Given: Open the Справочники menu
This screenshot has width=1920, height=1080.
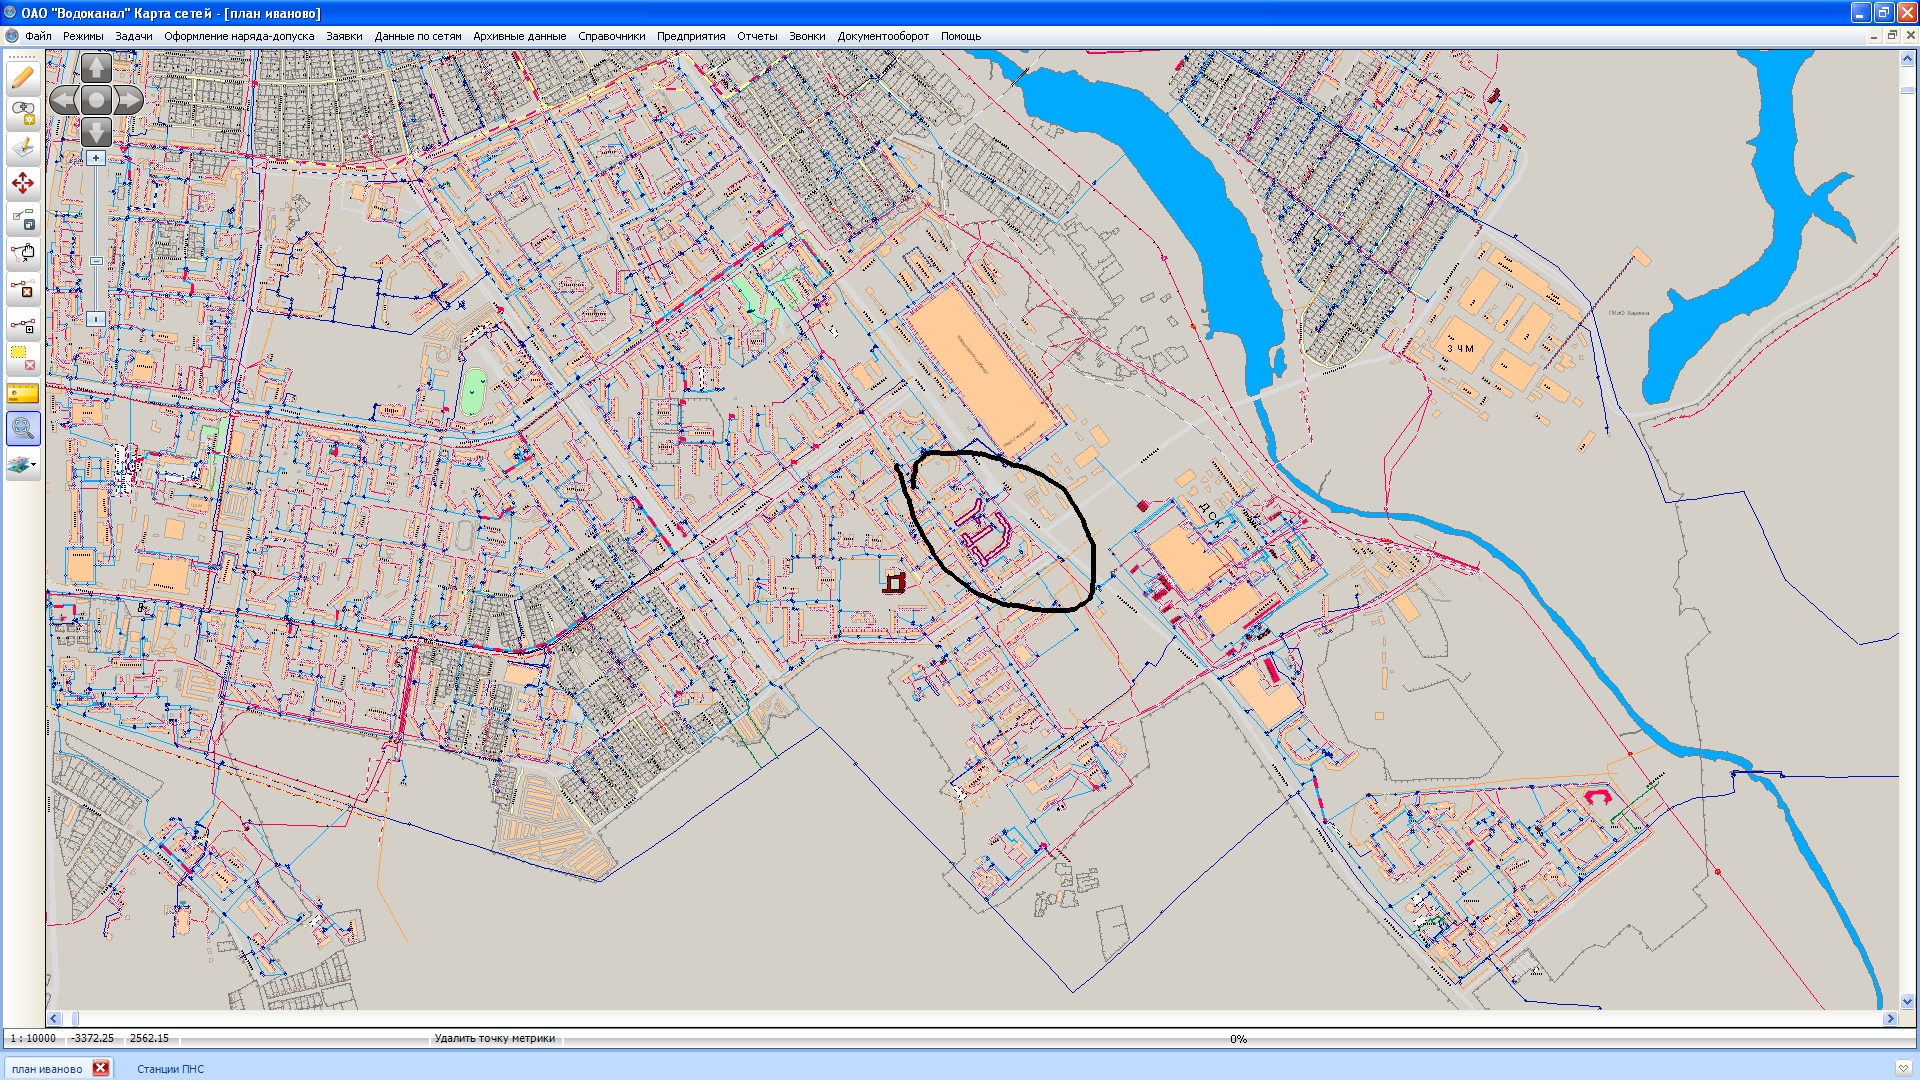Looking at the screenshot, I should (x=611, y=36).
